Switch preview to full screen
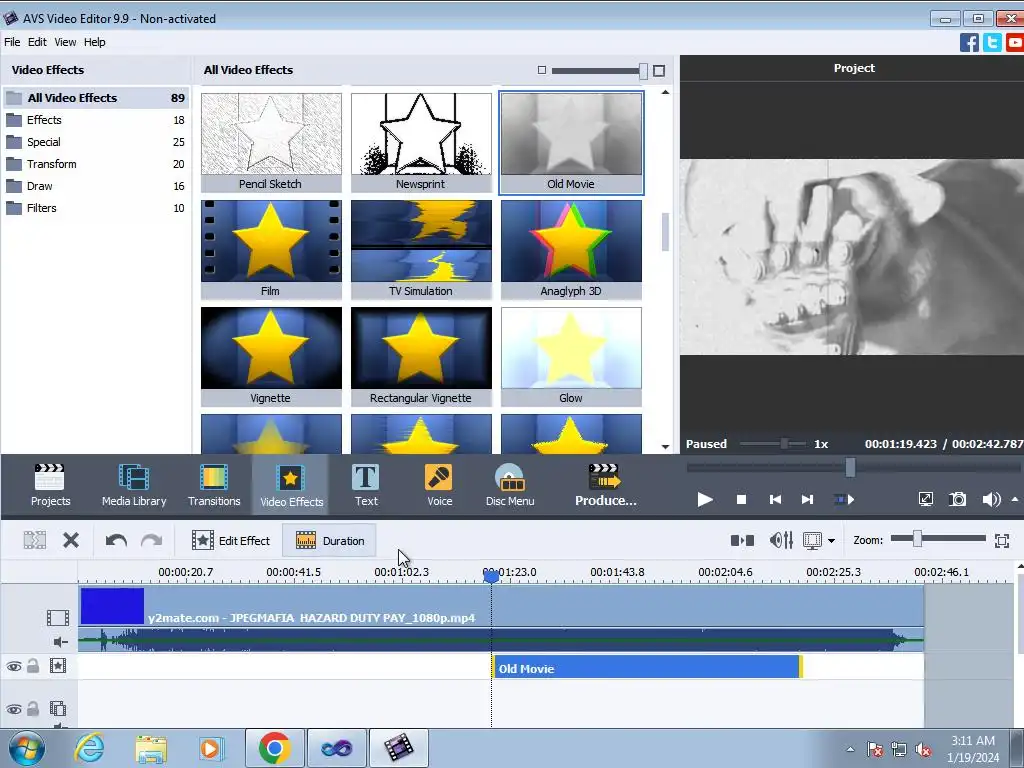The width and height of the screenshot is (1024, 768). pyautogui.click(x=925, y=500)
